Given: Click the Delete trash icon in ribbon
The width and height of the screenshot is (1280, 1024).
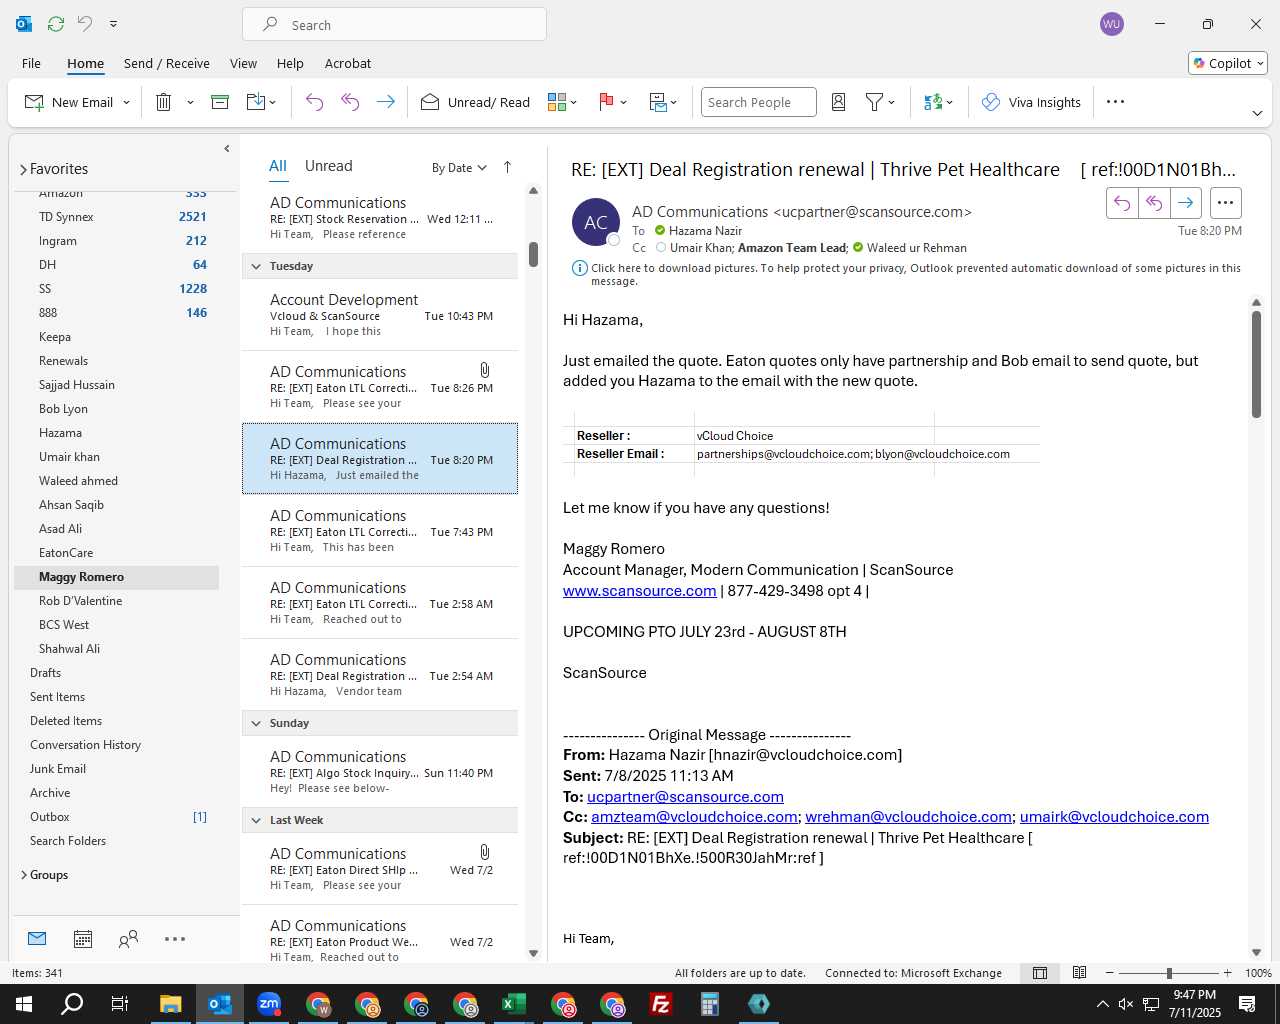Looking at the screenshot, I should (164, 102).
